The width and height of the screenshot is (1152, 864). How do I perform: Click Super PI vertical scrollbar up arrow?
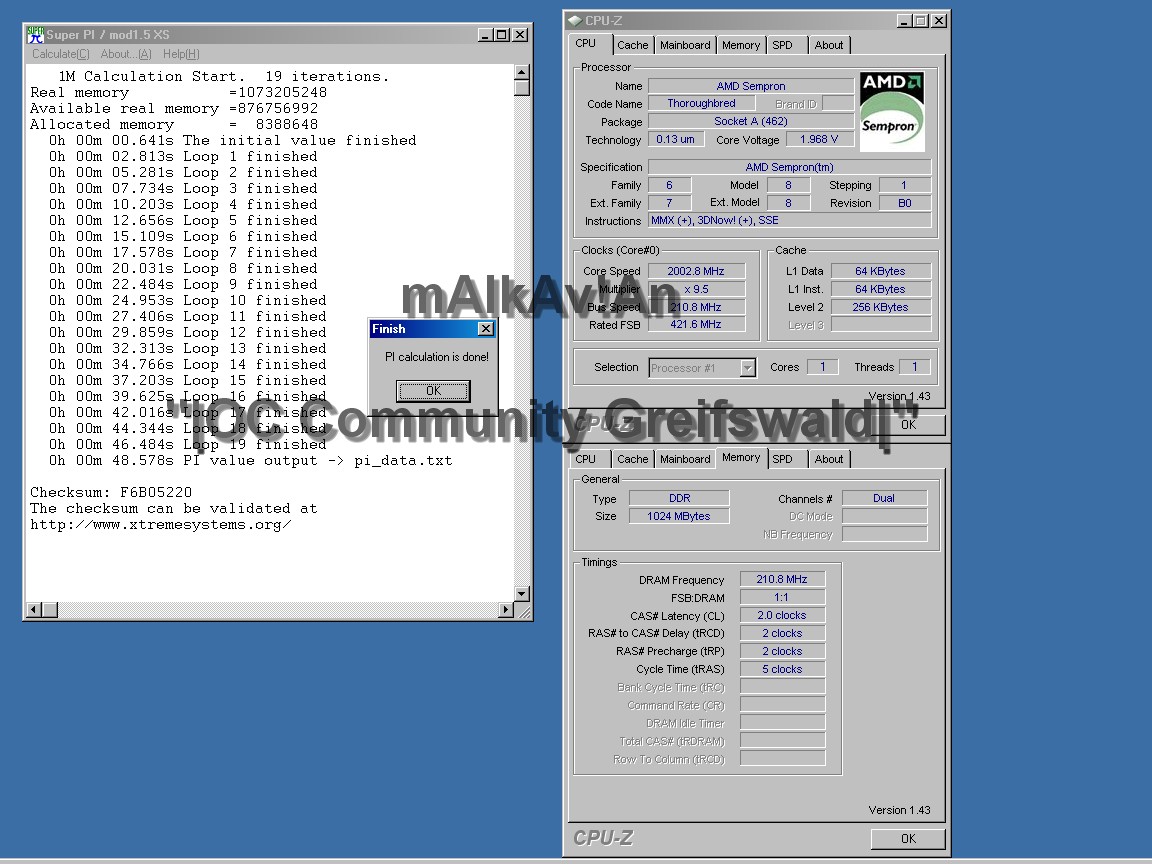[x=522, y=71]
